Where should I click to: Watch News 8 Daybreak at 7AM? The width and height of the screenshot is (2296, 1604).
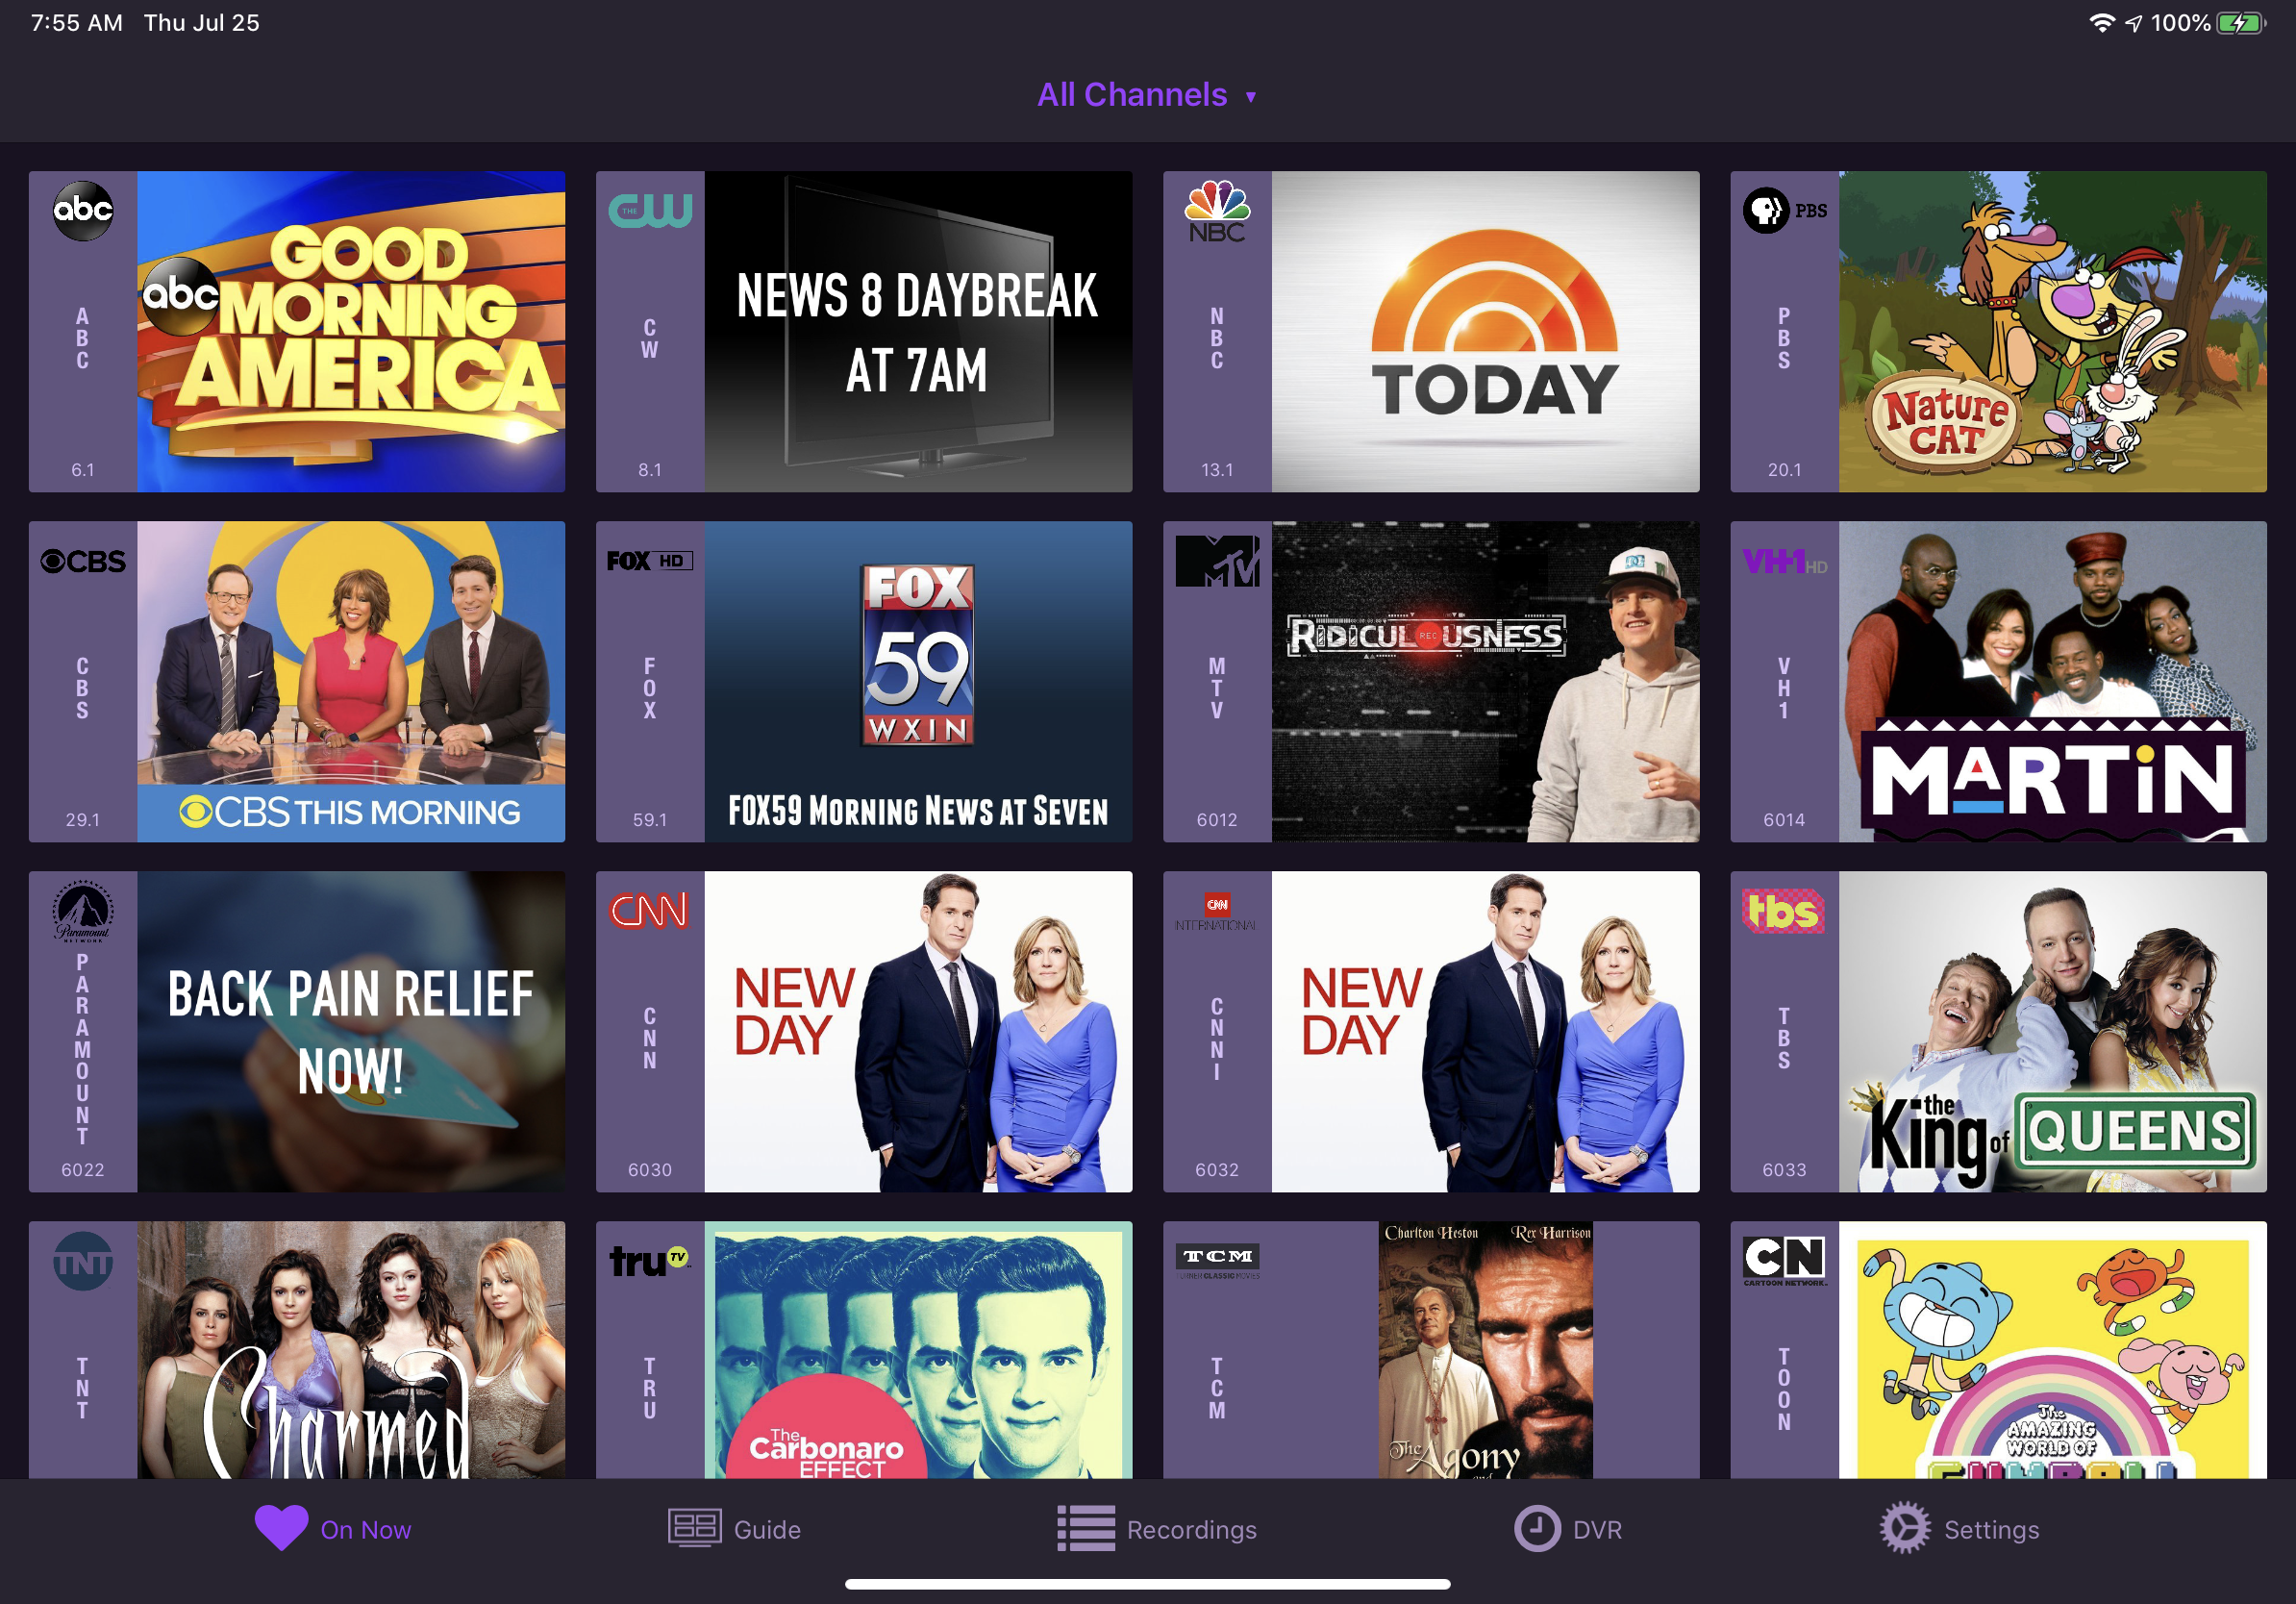tap(918, 331)
